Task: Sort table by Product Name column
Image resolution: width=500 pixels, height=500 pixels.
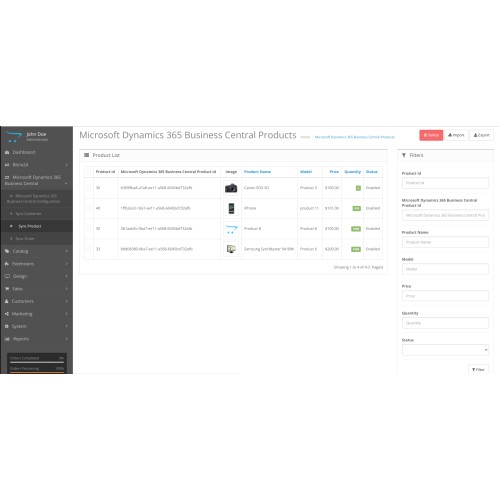Action: pos(257,172)
